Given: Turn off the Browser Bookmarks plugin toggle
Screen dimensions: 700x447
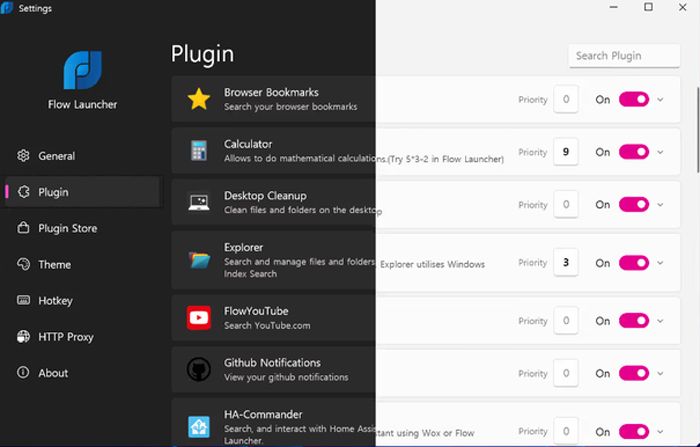Looking at the screenshot, I should point(634,99).
